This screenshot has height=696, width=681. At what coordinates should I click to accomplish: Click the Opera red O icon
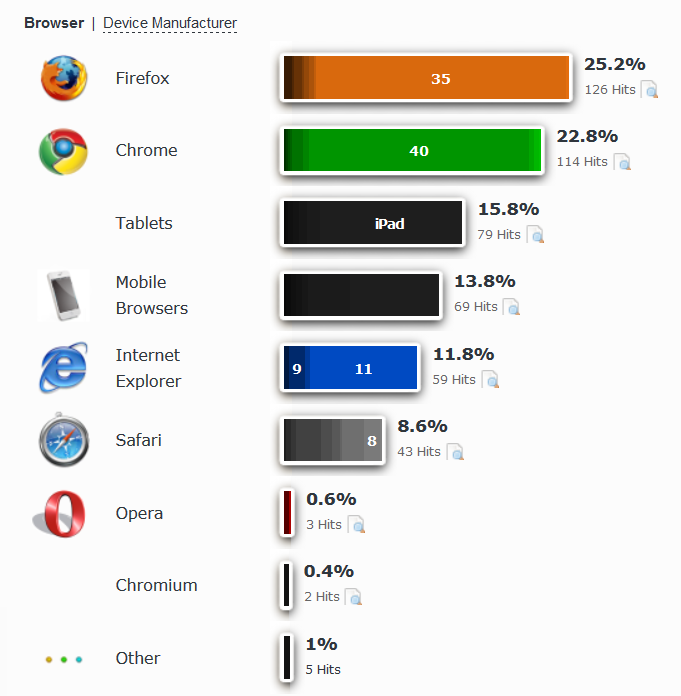coord(60,514)
